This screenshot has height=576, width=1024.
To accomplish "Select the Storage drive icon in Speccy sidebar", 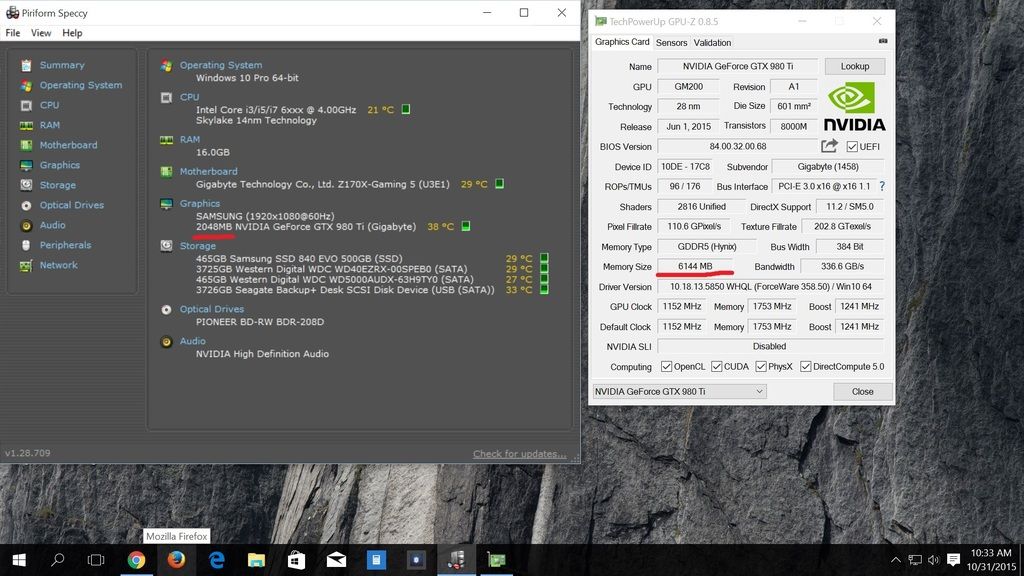I will click(x=26, y=185).
